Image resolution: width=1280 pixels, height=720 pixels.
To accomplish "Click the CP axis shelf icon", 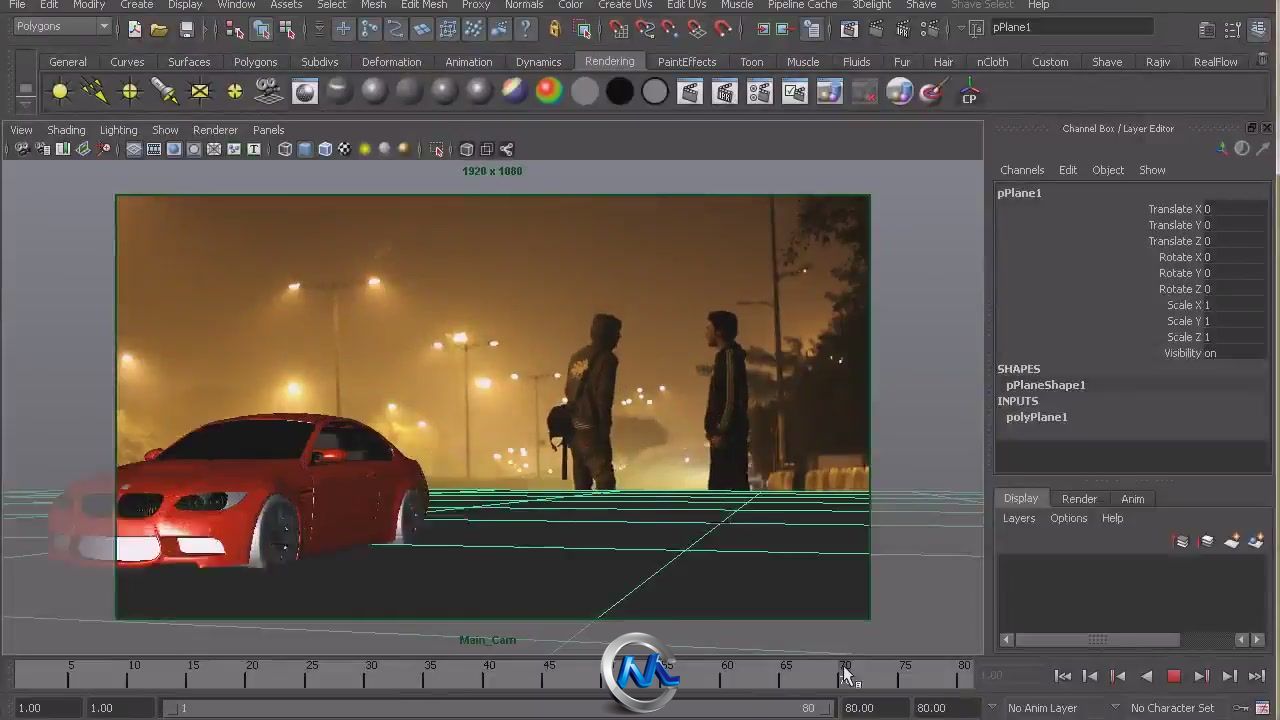I will 969,92.
